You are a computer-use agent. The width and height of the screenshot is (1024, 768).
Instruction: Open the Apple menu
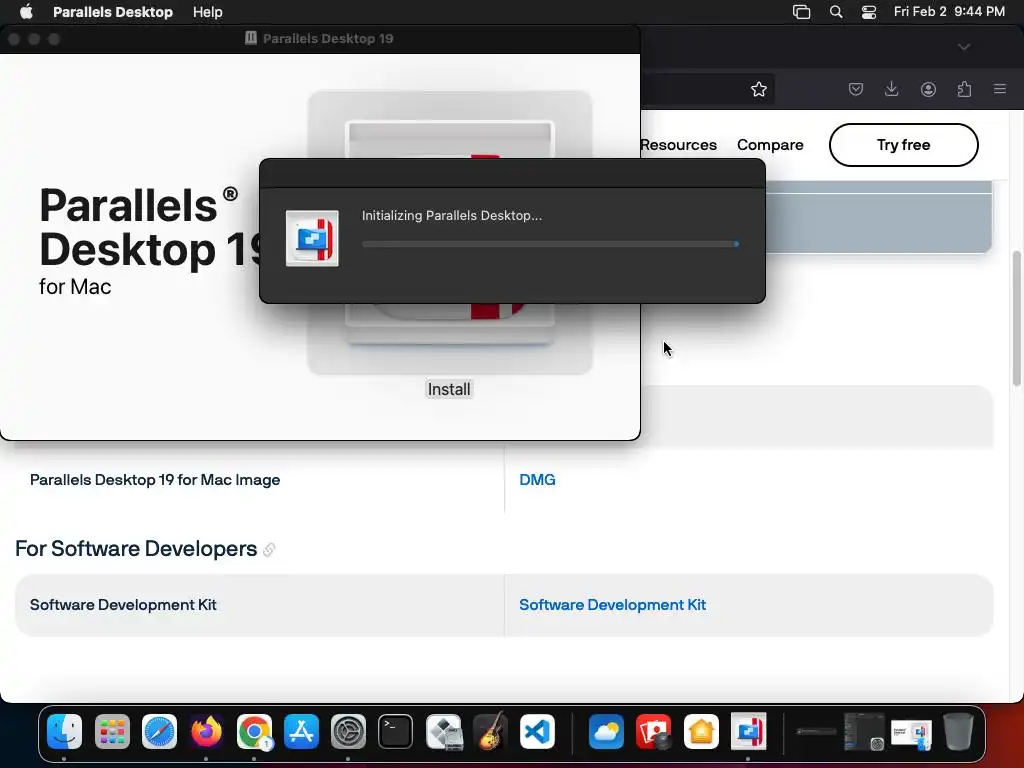[x=26, y=12]
